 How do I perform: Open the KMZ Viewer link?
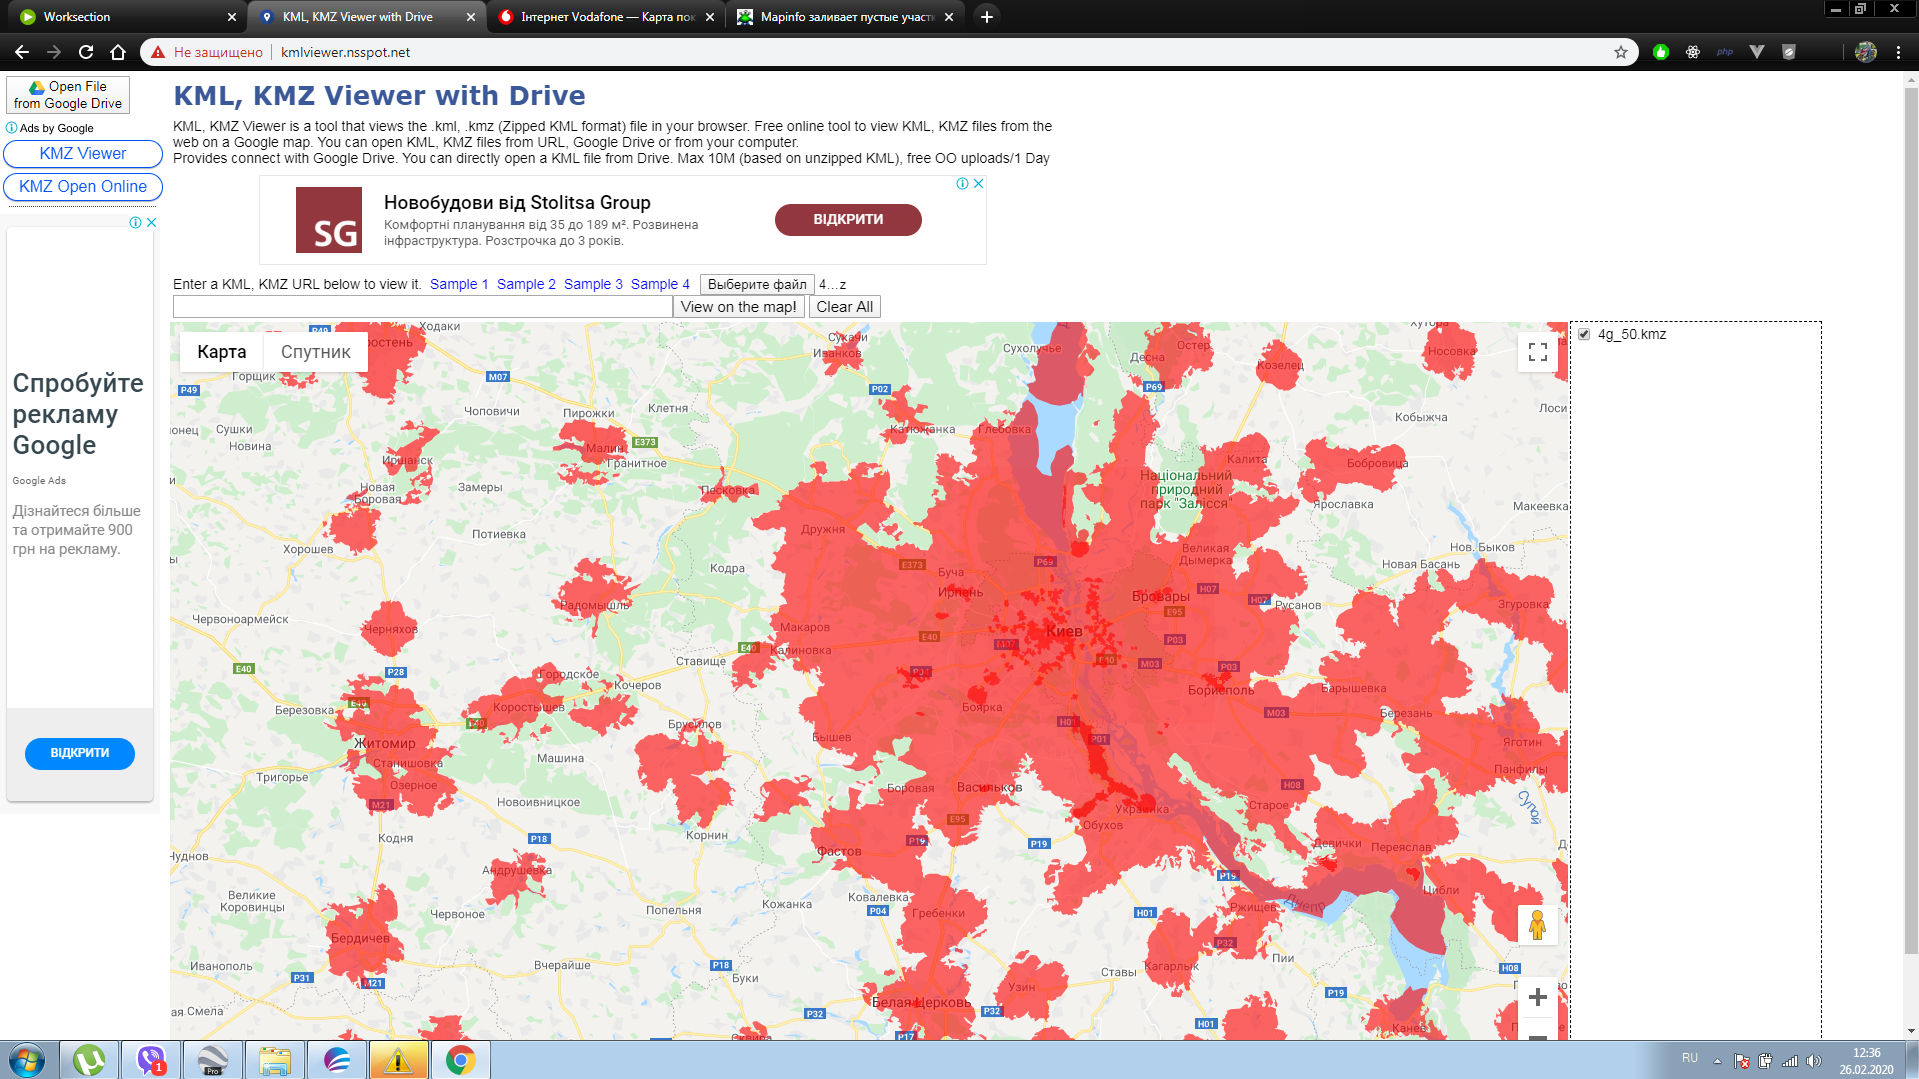click(83, 154)
